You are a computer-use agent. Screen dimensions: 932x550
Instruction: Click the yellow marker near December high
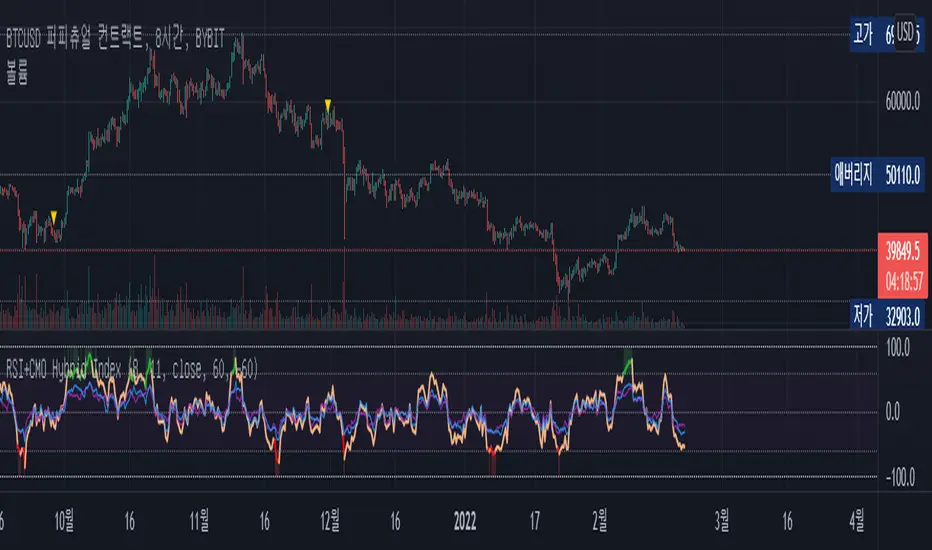(x=328, y=105)
